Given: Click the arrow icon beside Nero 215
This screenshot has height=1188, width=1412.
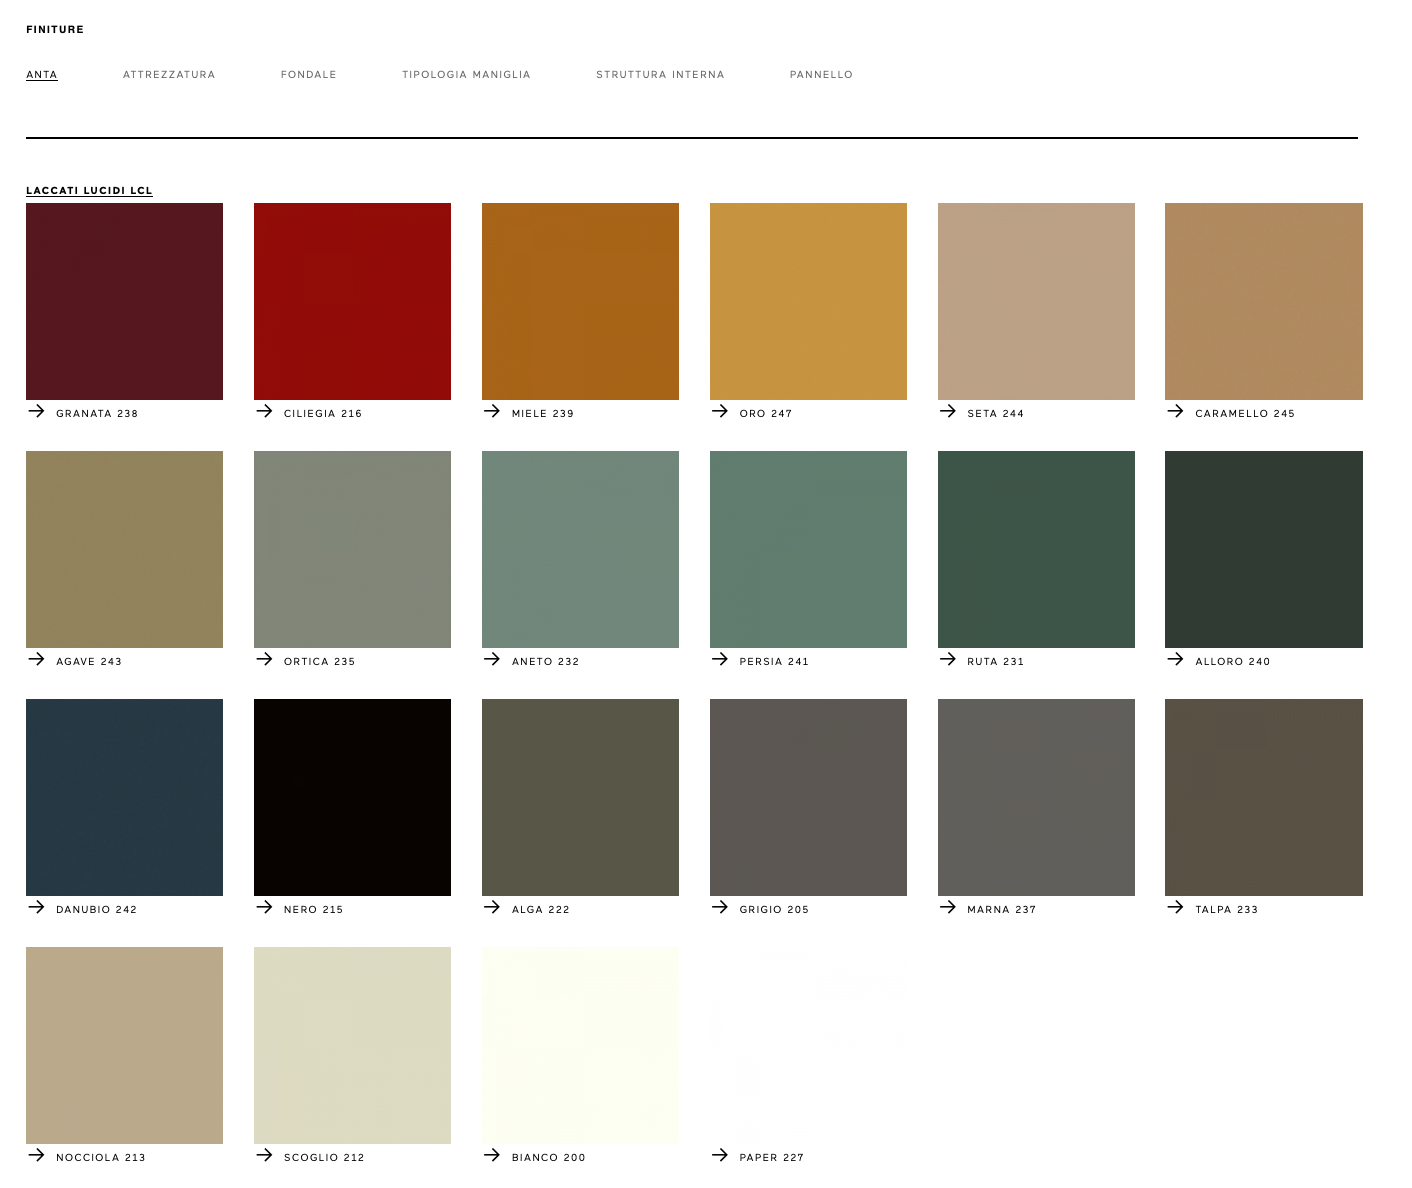Looking at the screenshot, I should pyautogui.click(x=265, y=907).
